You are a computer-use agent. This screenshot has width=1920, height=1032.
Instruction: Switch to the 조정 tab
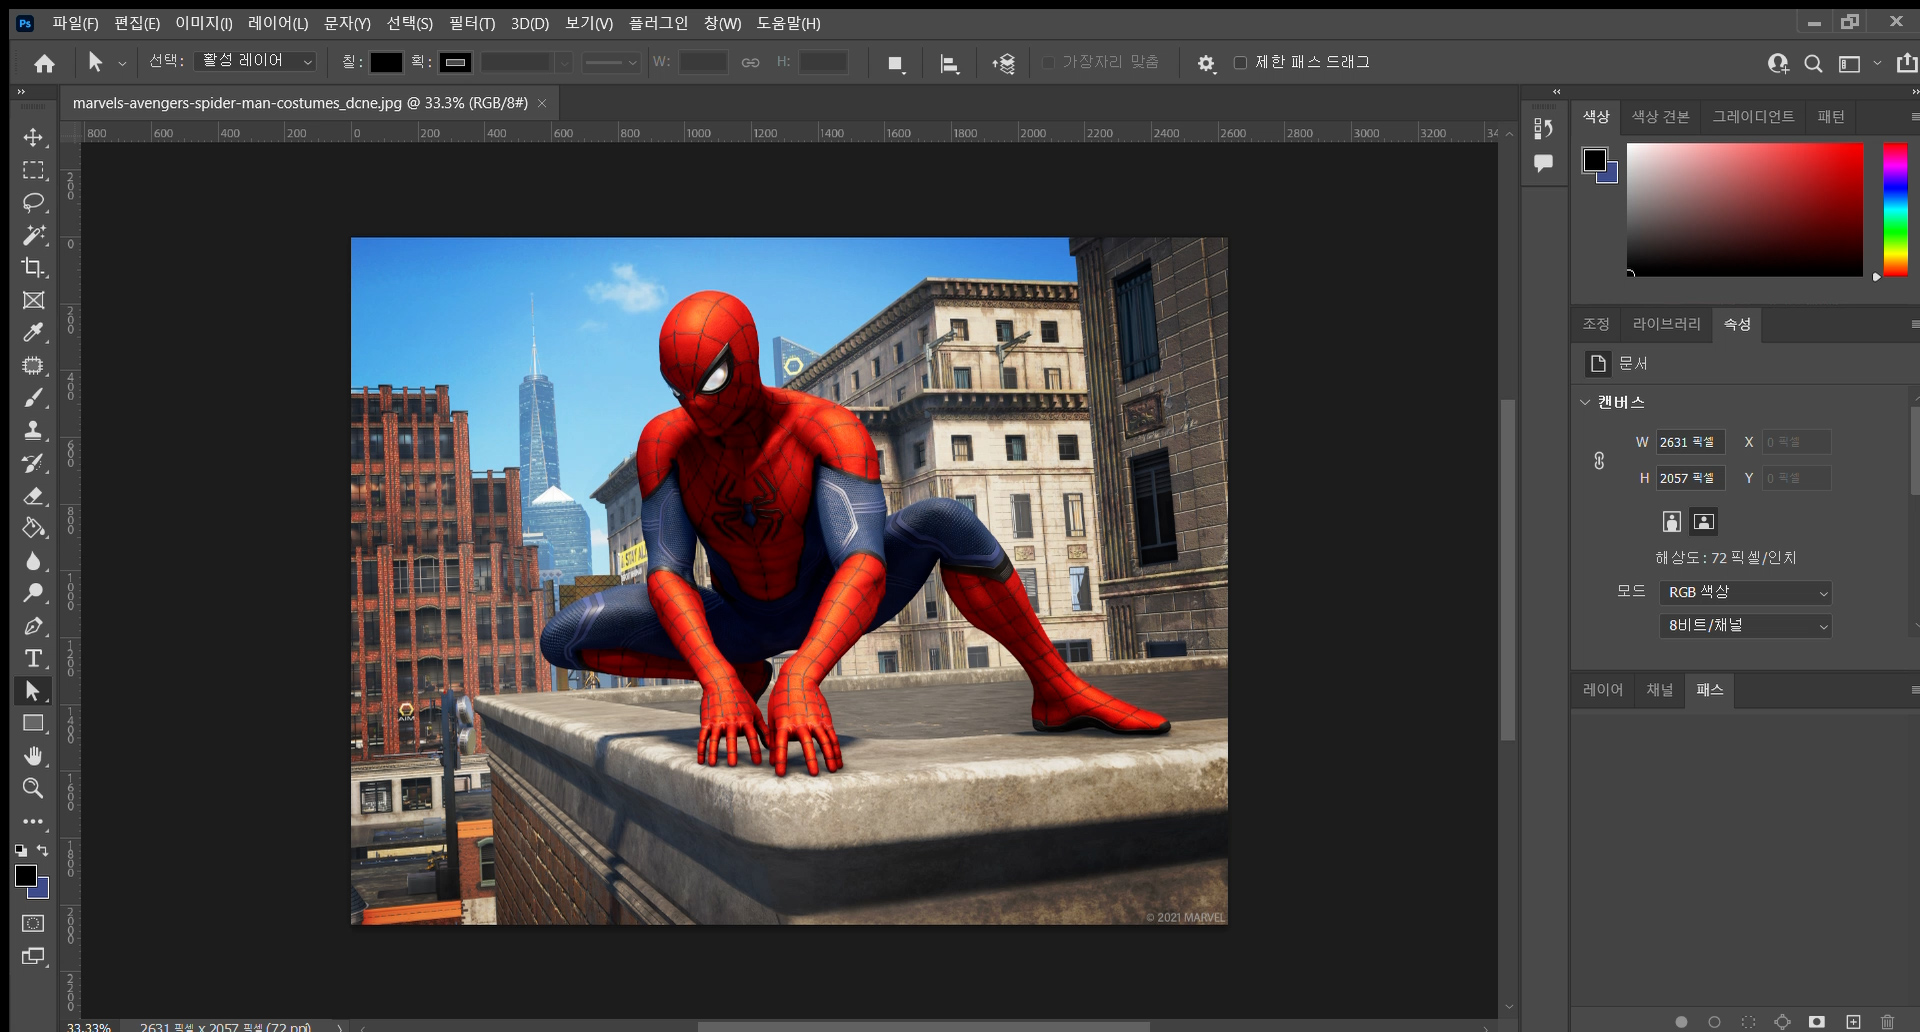(x=1596, y=324)
